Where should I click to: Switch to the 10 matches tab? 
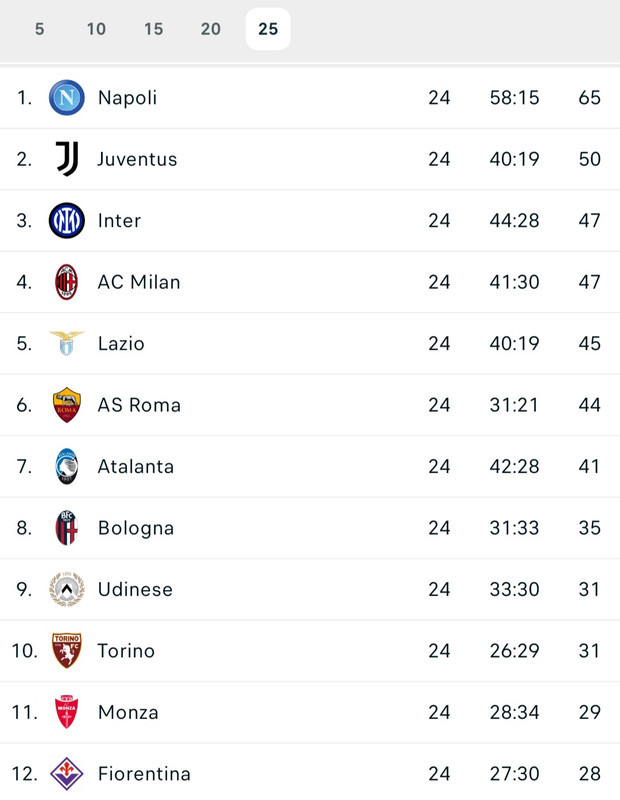click(x=96, y=29)
